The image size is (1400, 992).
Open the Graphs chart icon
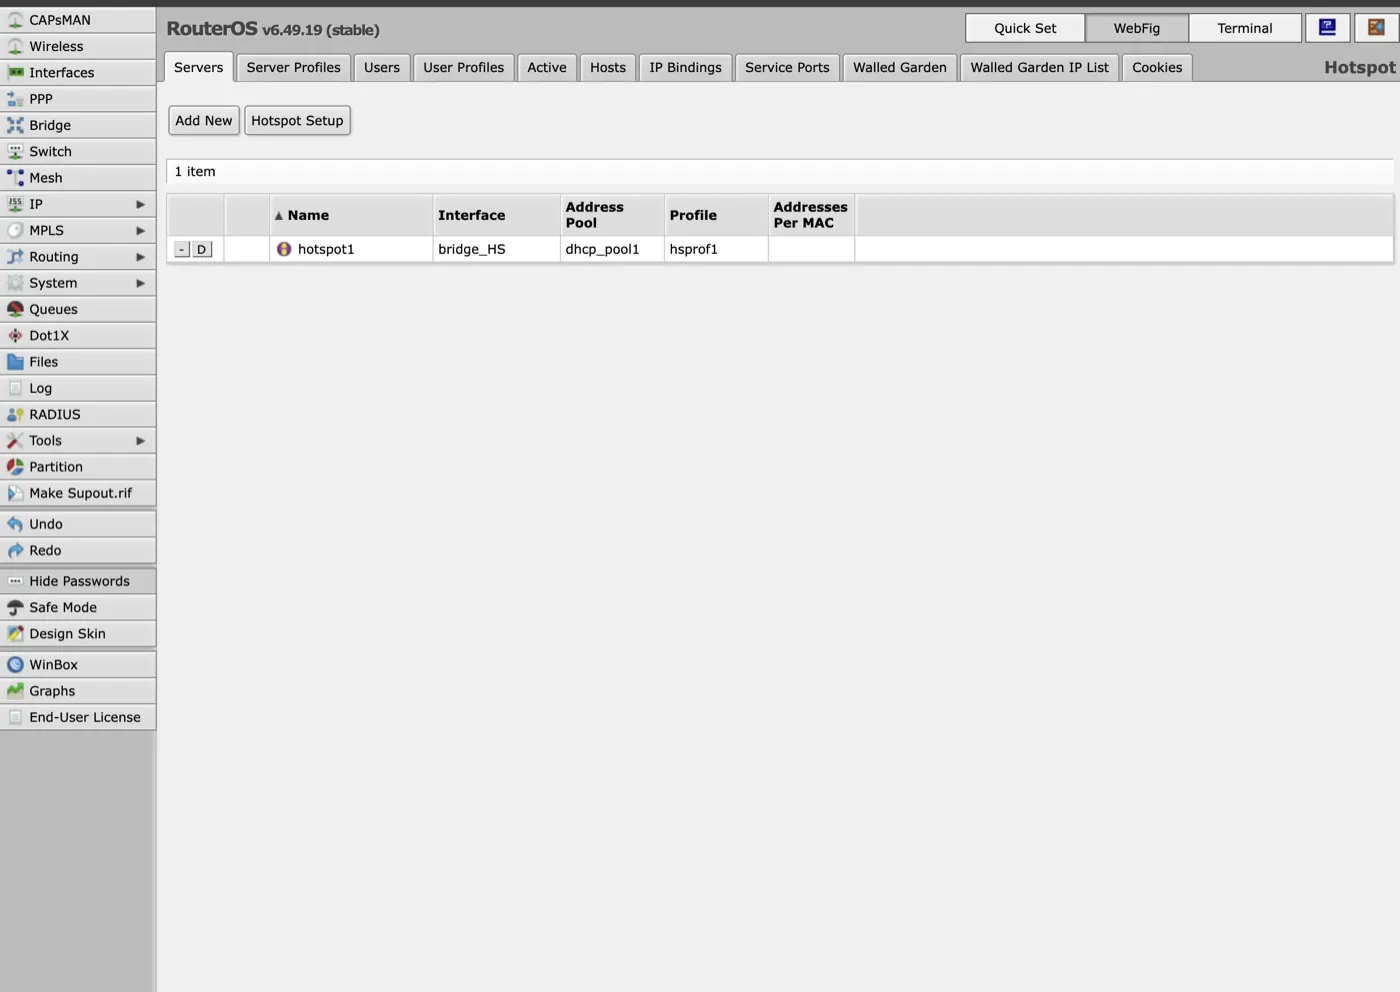pos(15,691)
